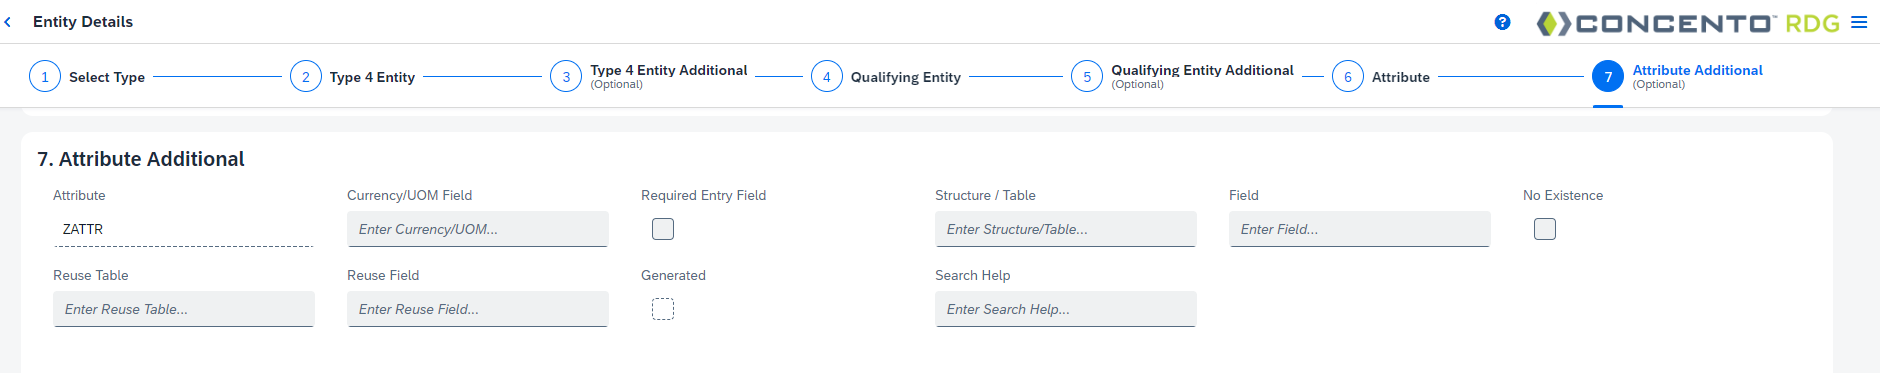Click into the Currency/UOM Field input
Viewport: 1880px width, 373px height.
pyautogui.click(x=478, y=229)
